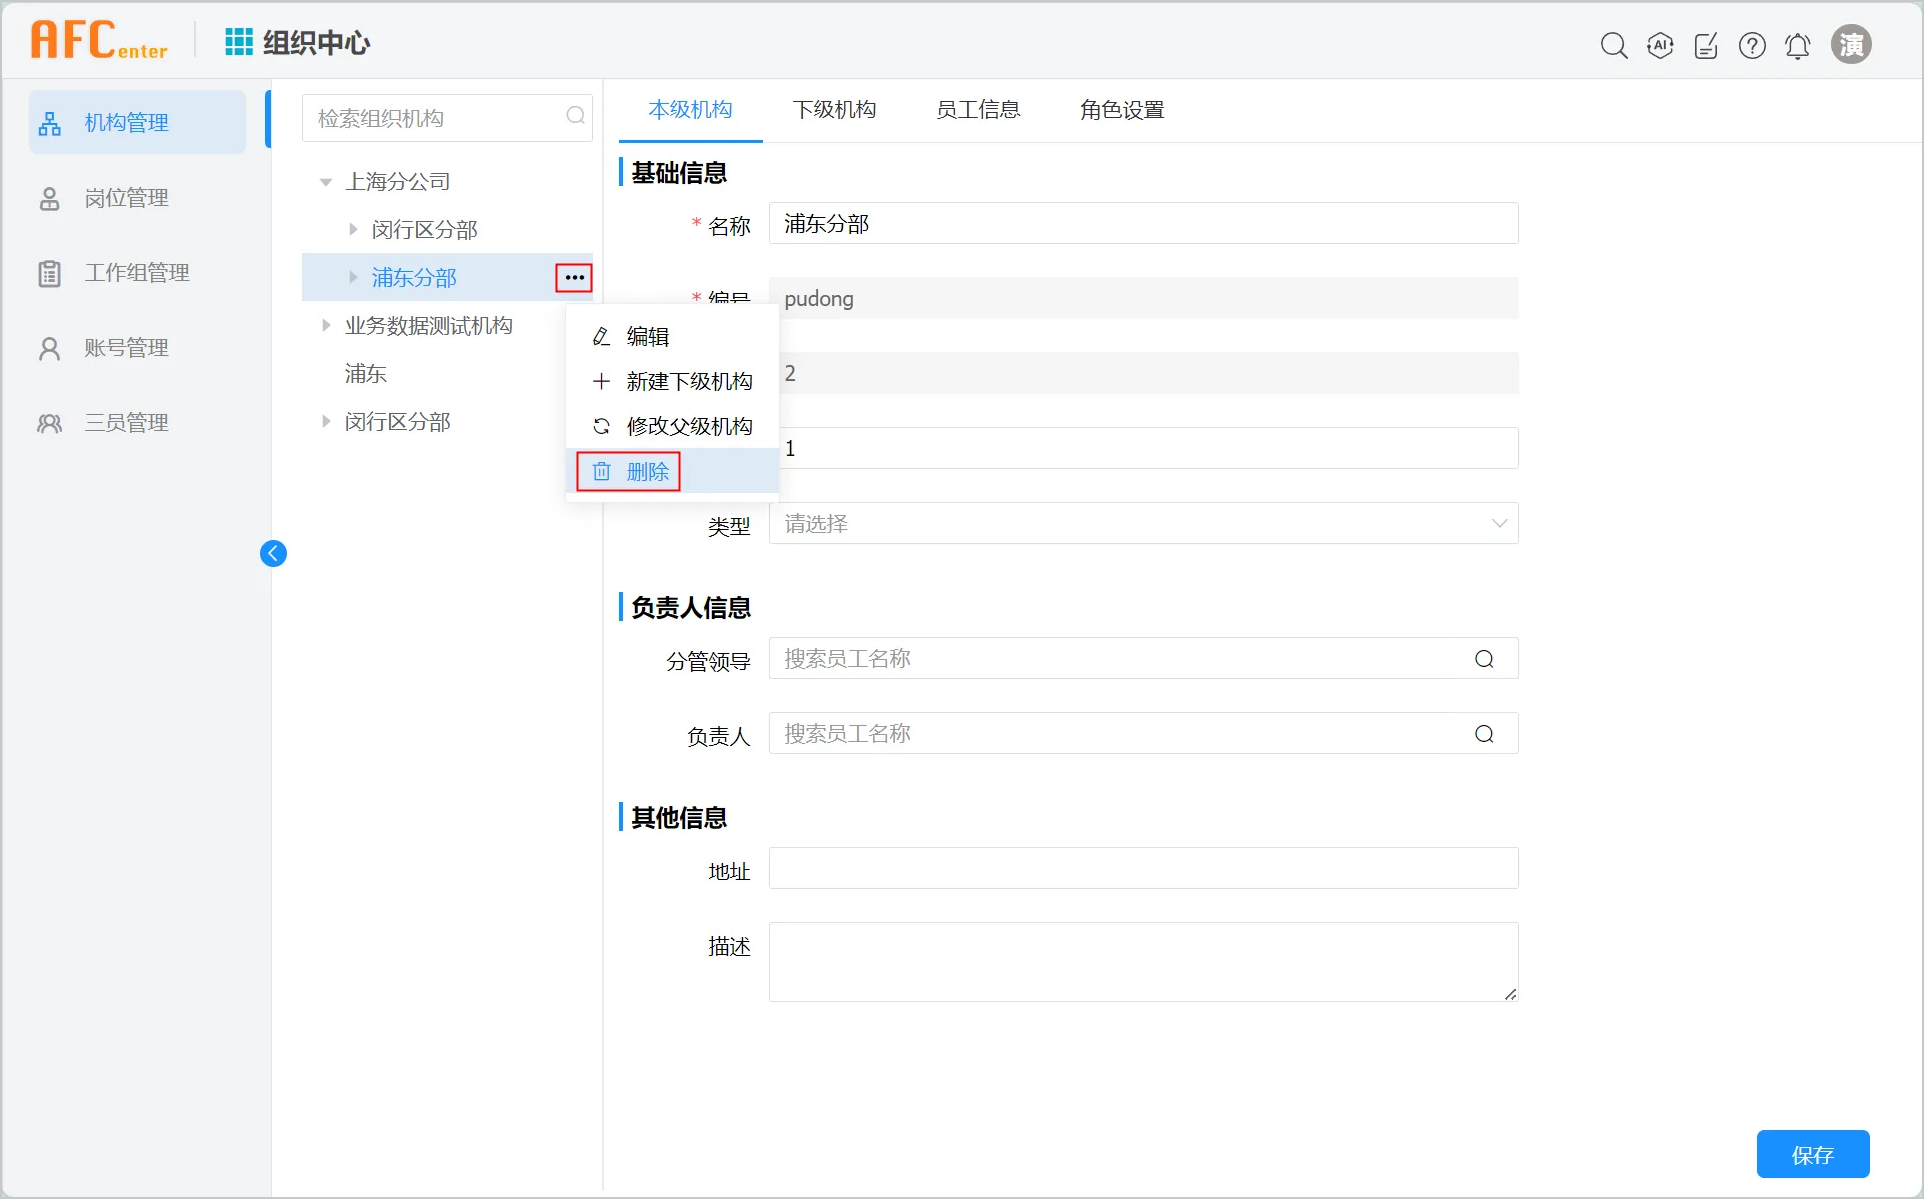This screenshot has width=1924, height=1199.
Task: Choose 新建下级机构 in the context menu
Action: tap(688, 381)
